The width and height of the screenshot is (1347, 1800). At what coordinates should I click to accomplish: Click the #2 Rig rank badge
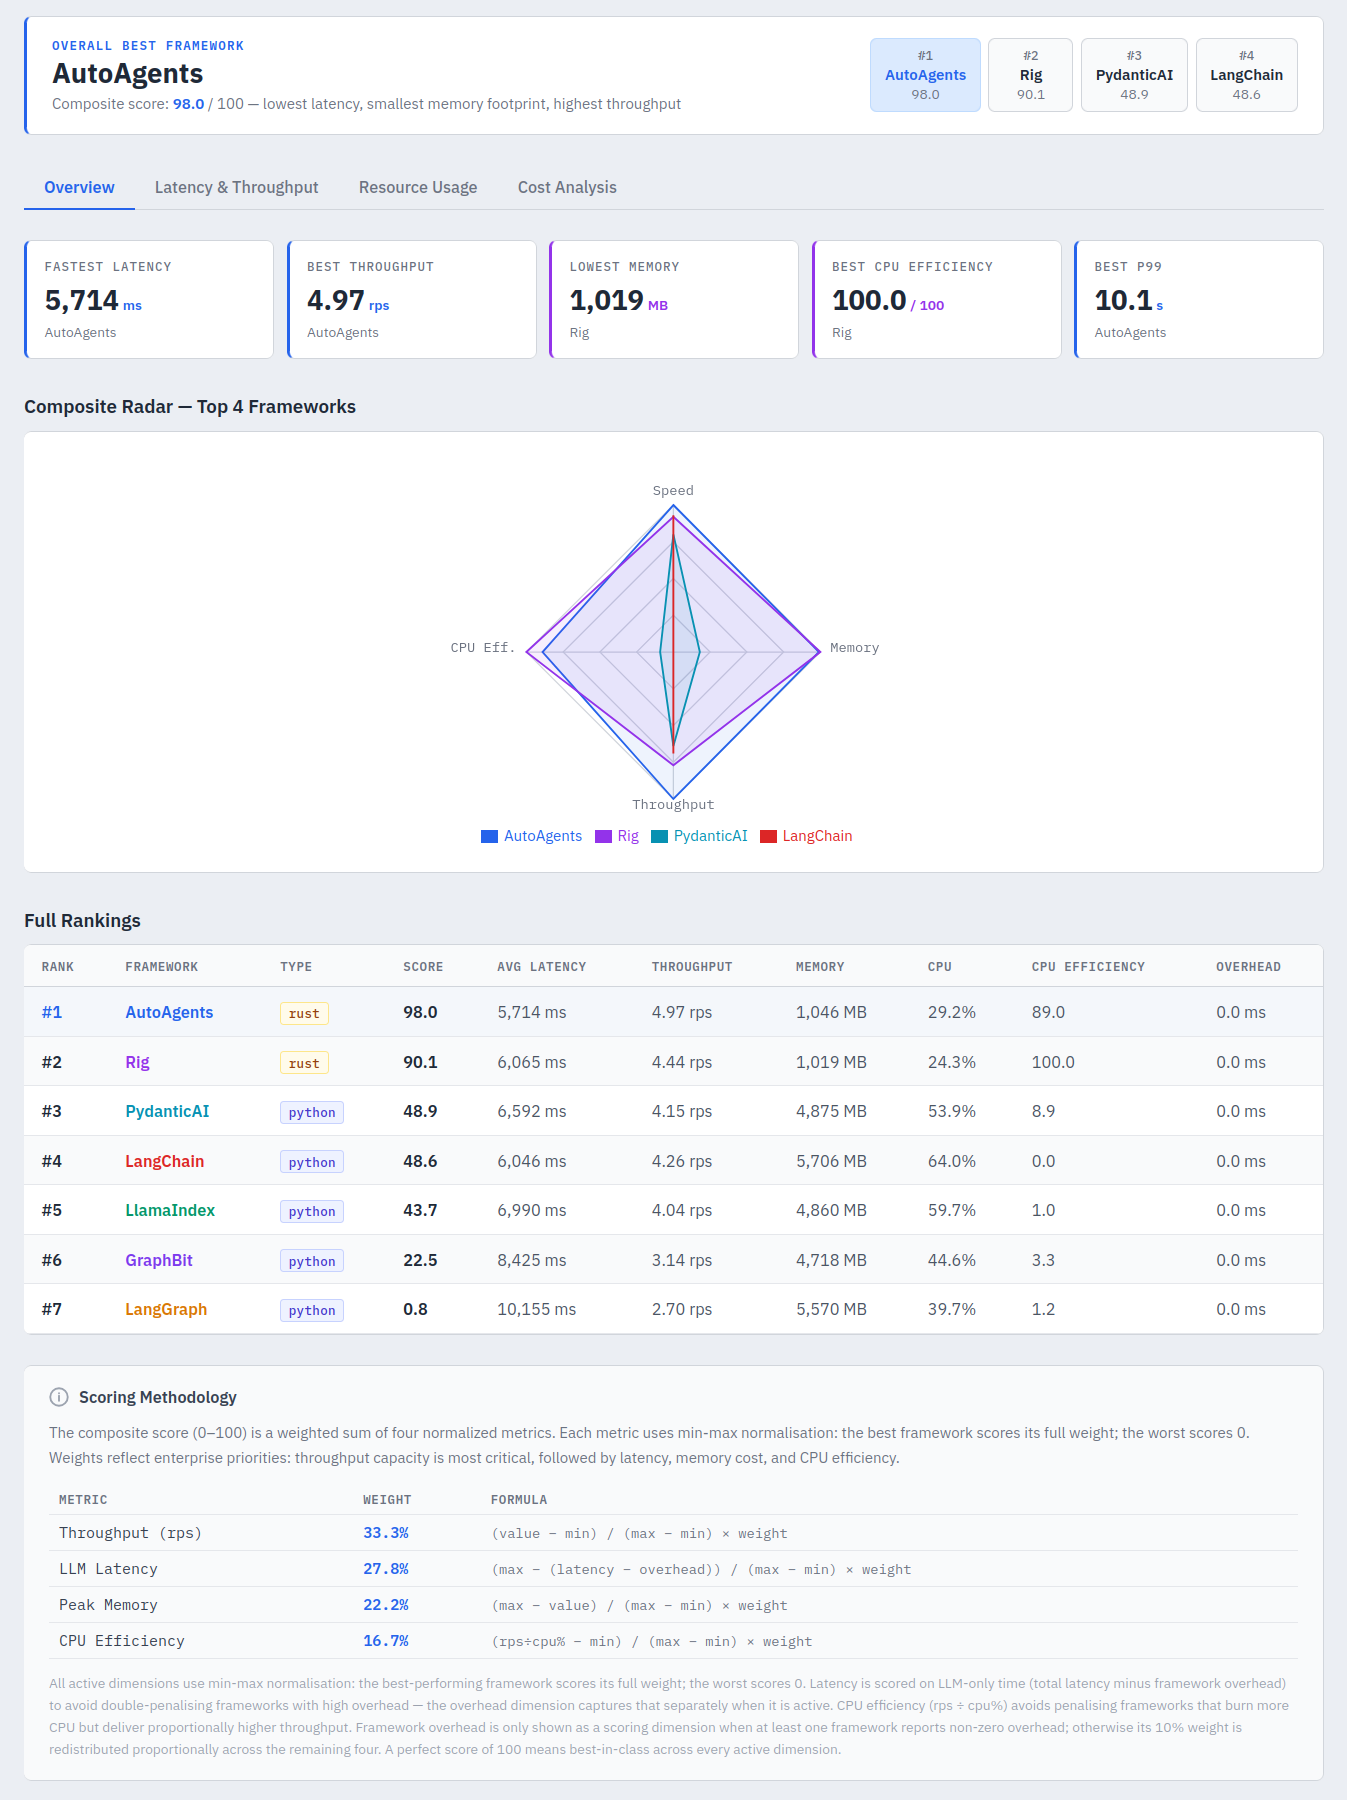[x=1030, y=75]
